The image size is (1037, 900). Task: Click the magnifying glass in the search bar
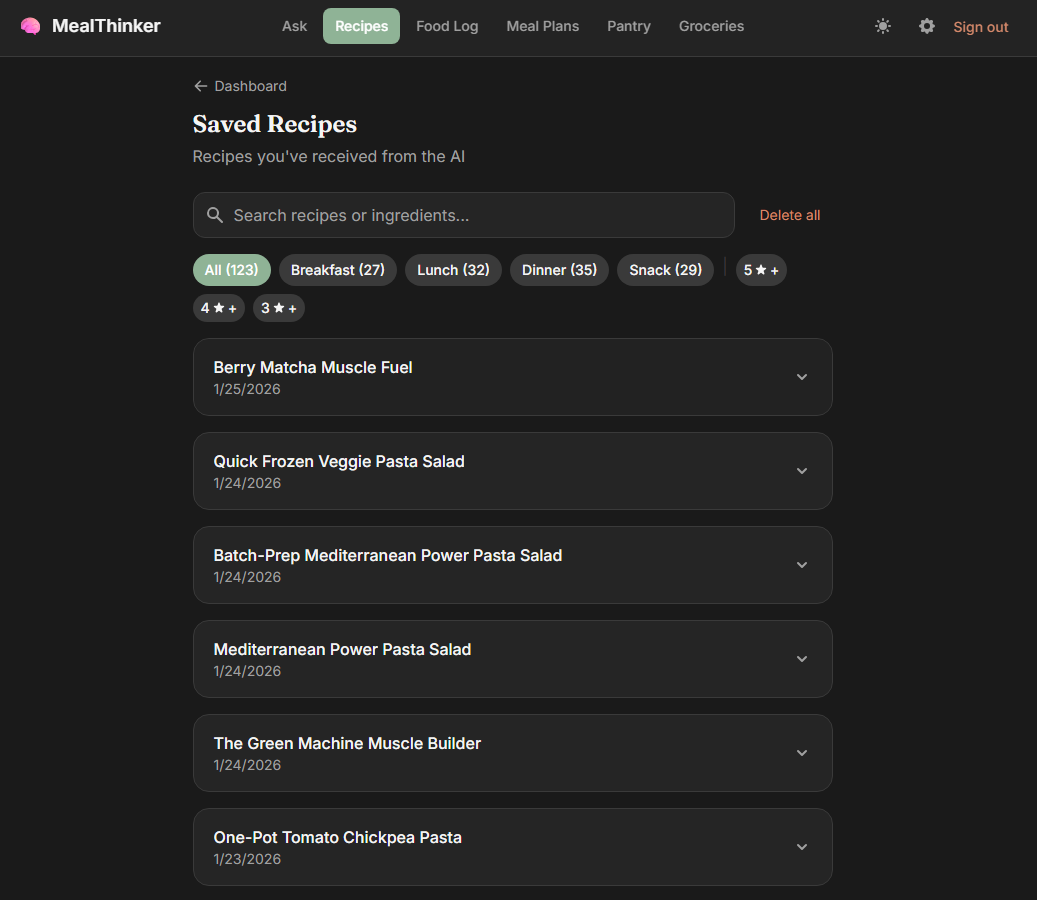tap(215, 215)
